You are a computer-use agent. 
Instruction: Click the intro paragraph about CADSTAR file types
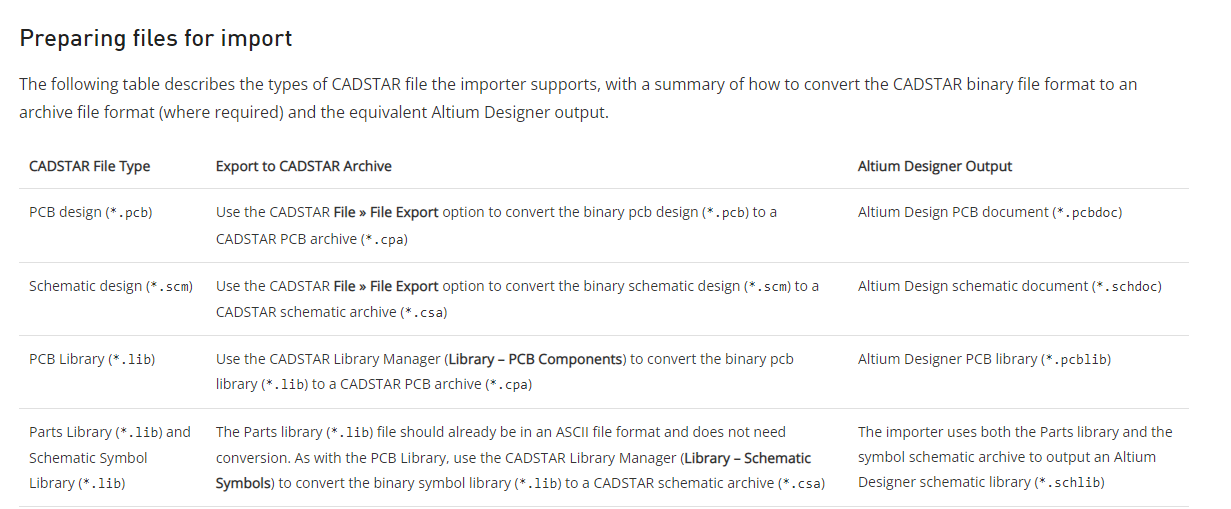578,98
